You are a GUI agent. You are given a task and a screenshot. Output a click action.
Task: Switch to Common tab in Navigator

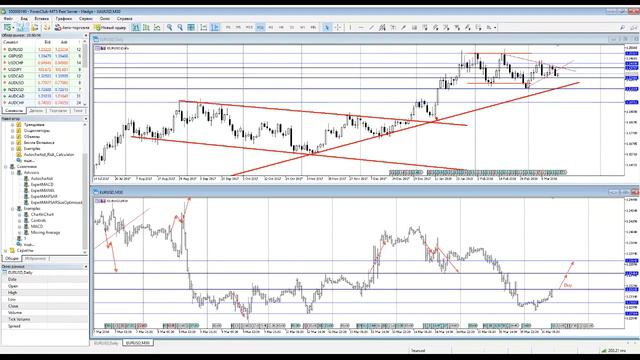(x=12, y=258)
